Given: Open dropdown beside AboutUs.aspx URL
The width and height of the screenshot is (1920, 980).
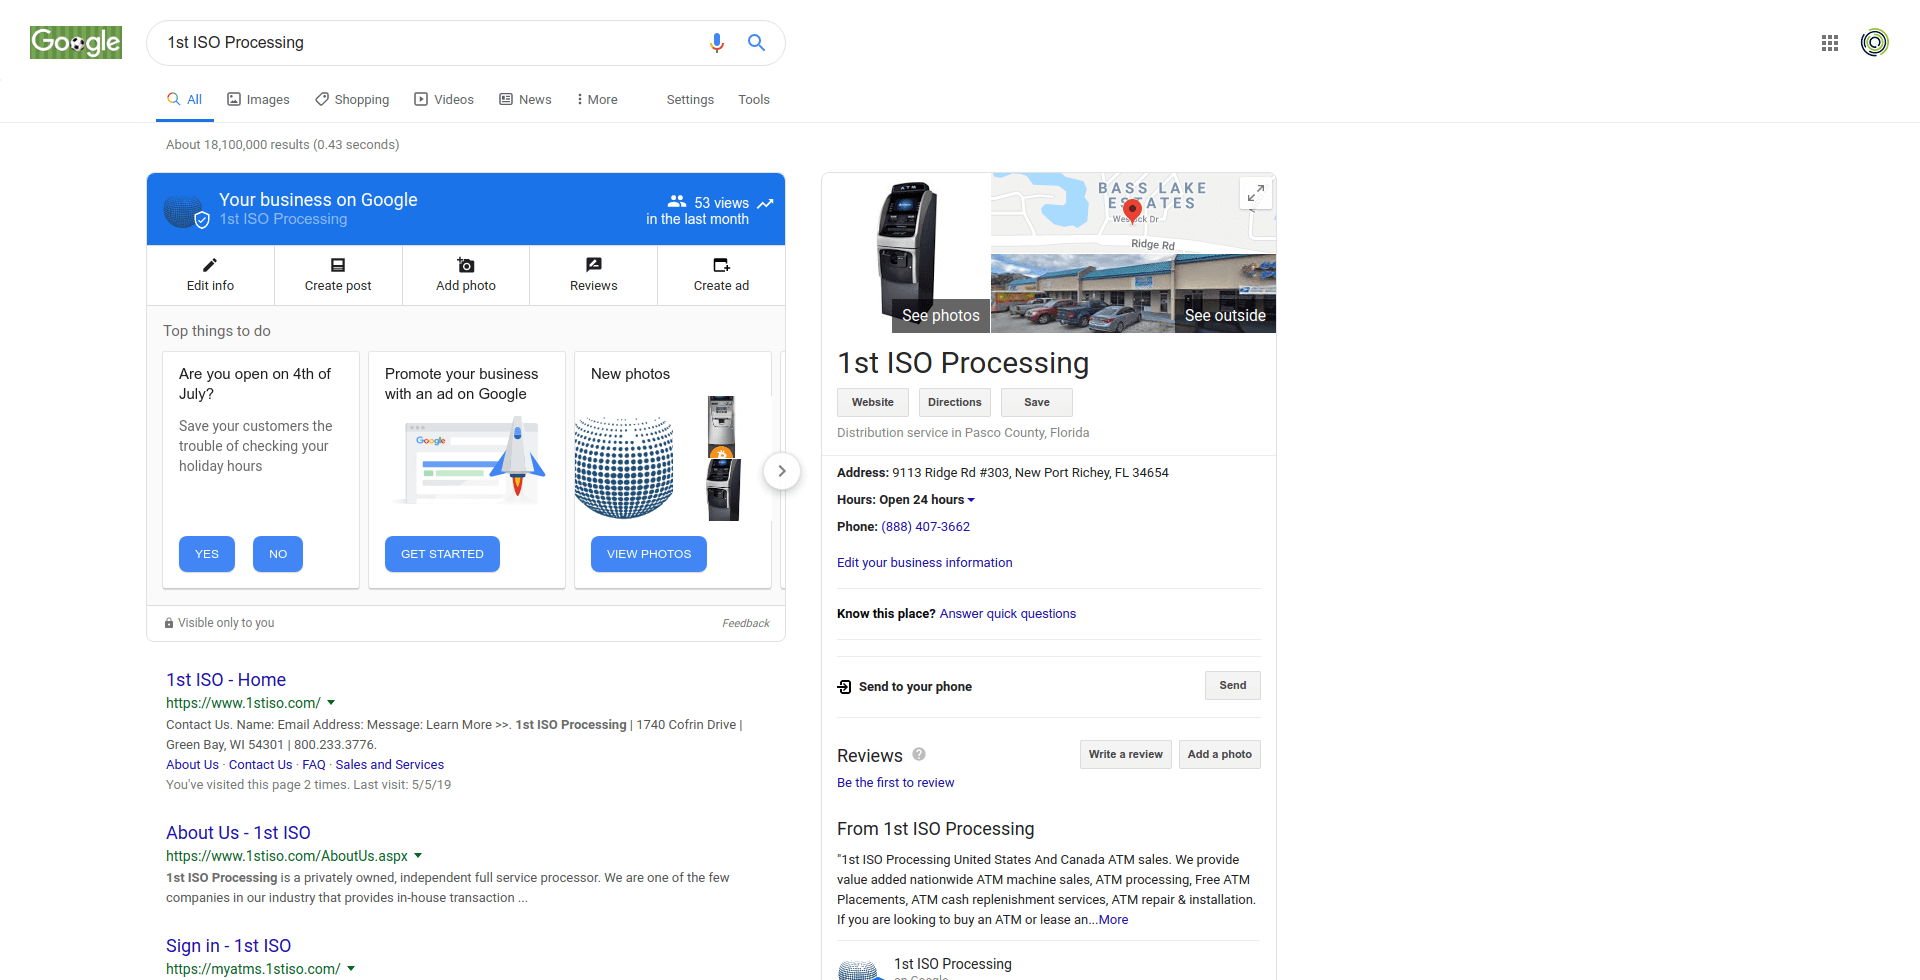Looking at the screenshot, I should click(418, 856).
